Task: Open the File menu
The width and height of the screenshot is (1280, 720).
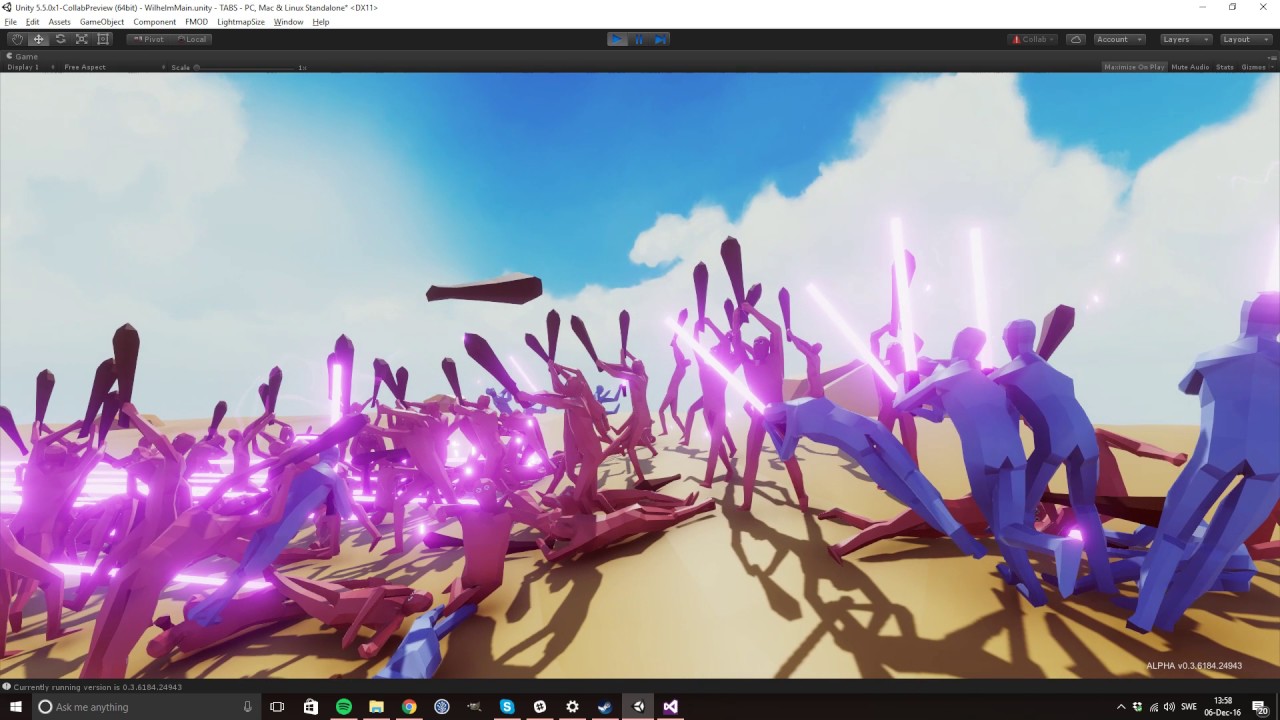Action: point(11,22)
